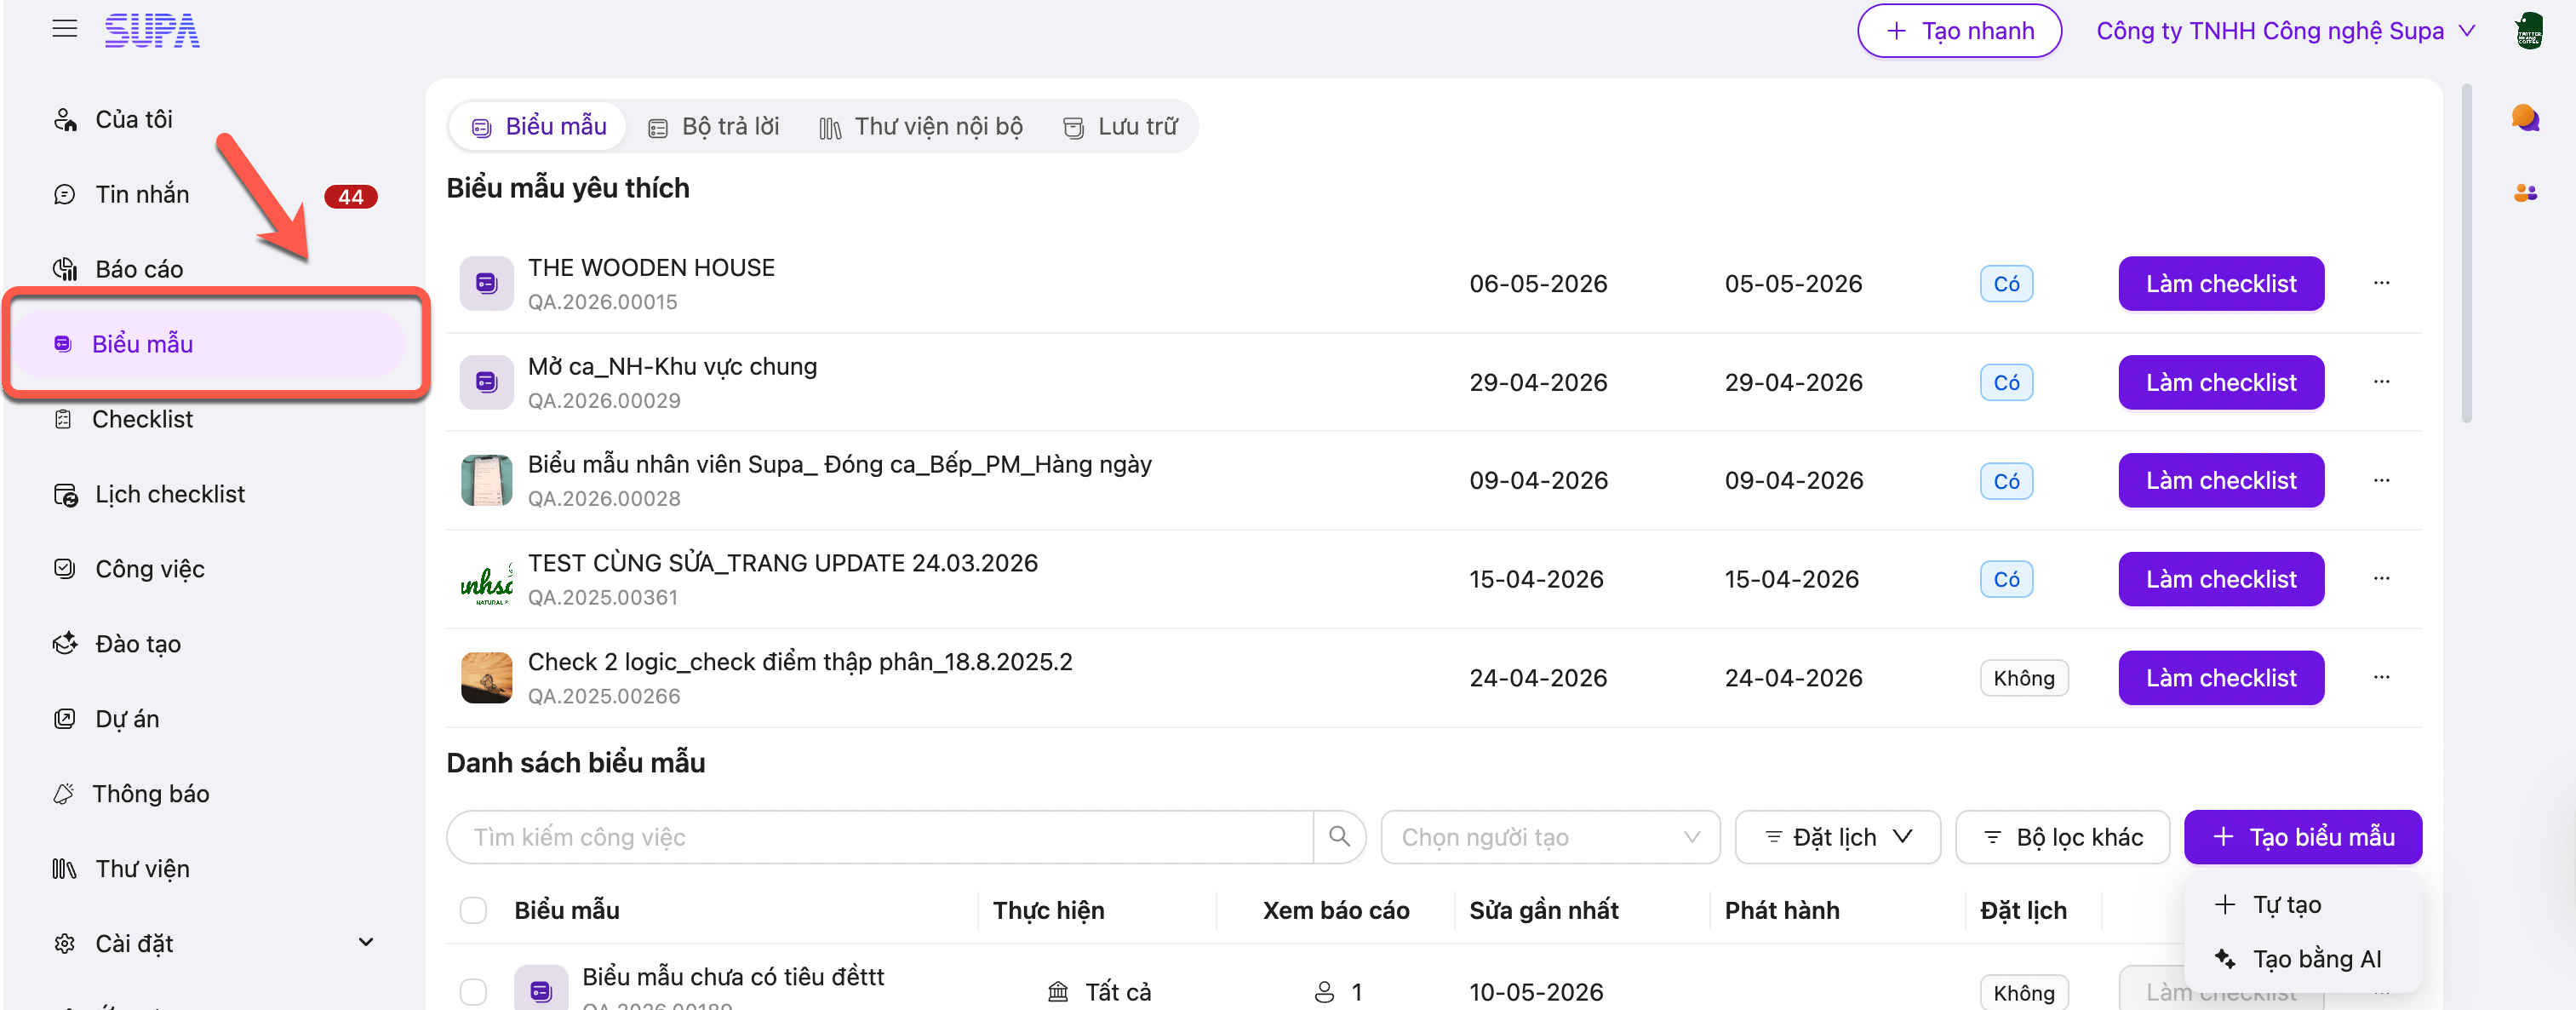
Task: Click the search magnifier icon
Action: point(1339,836)
